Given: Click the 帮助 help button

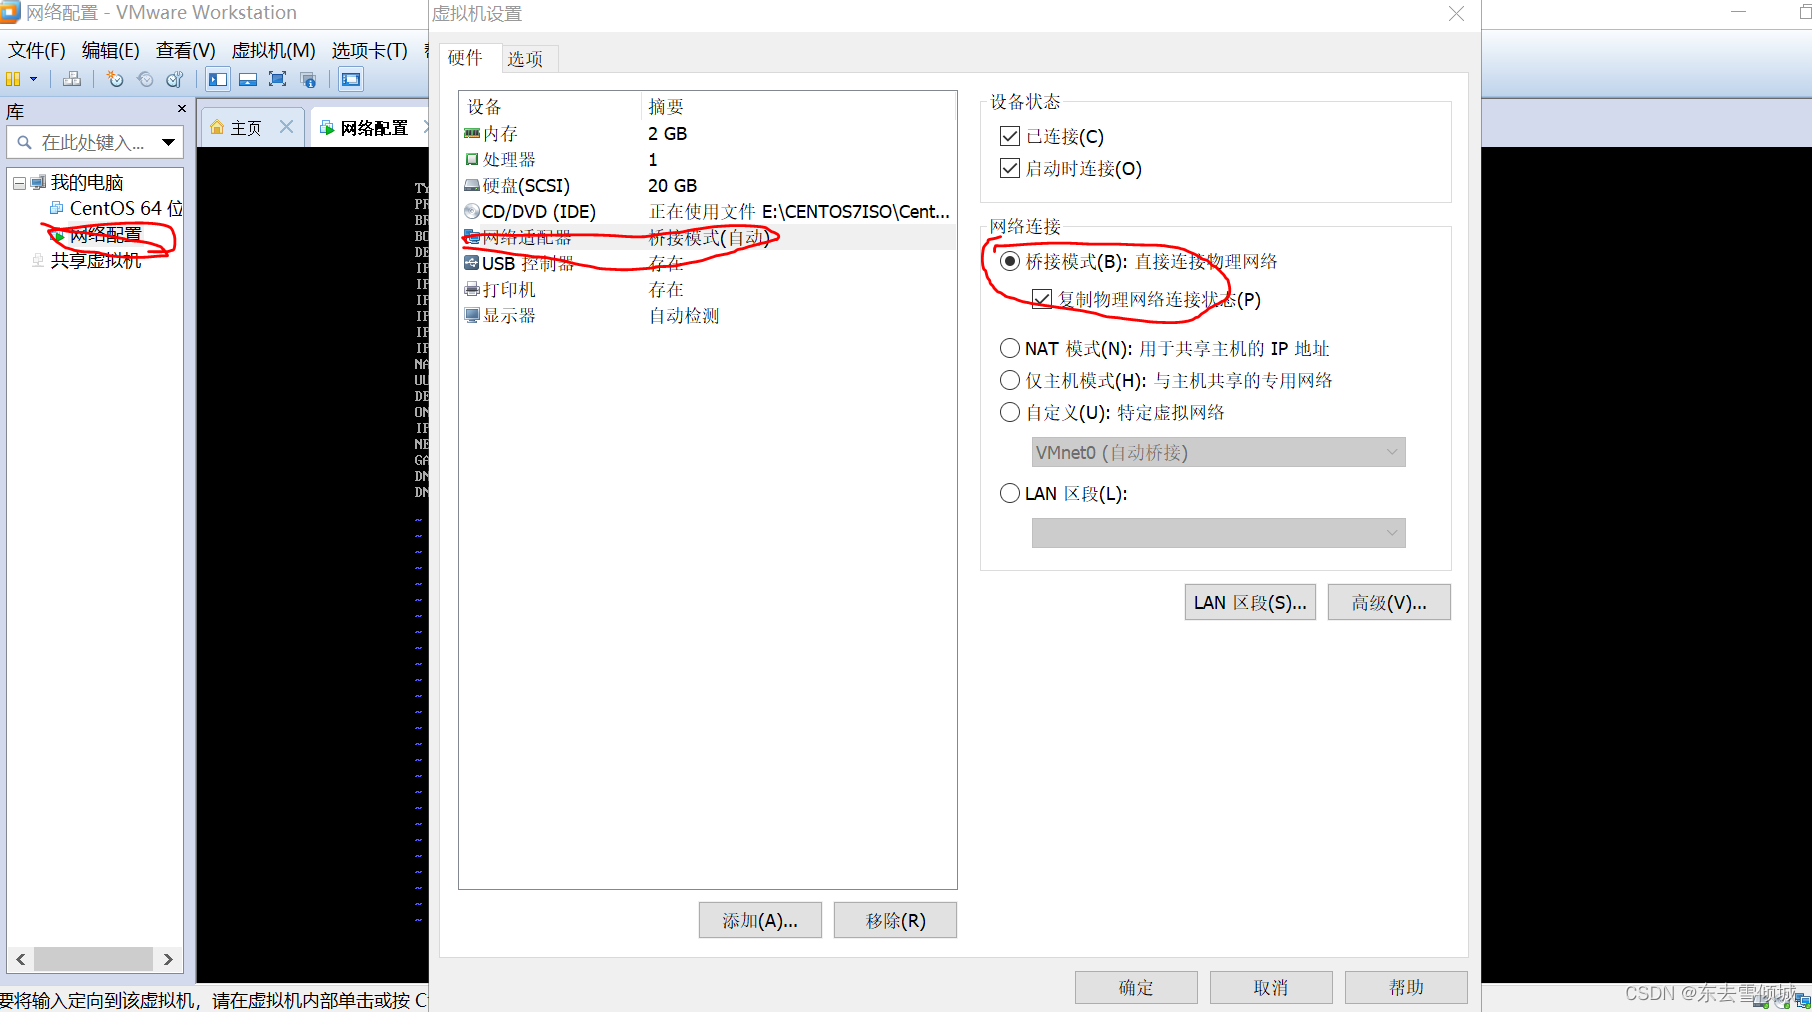Looking at the screenshot, I should (x=1406, y=987).
